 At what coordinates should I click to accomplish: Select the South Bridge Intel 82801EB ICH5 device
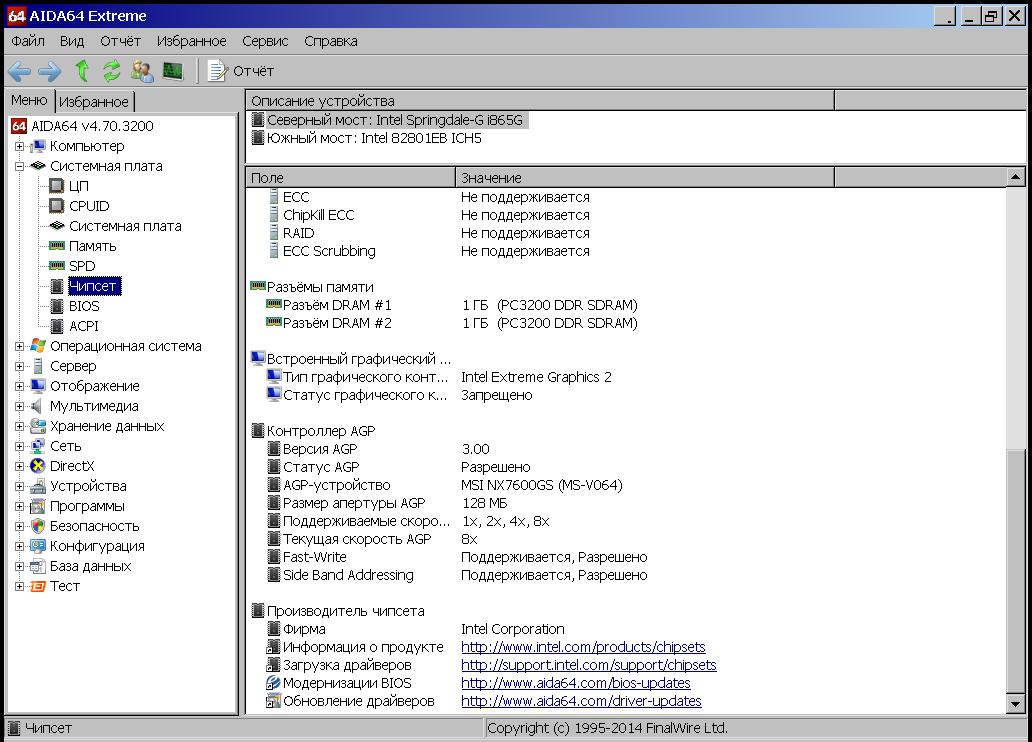[x=373, y=138]
